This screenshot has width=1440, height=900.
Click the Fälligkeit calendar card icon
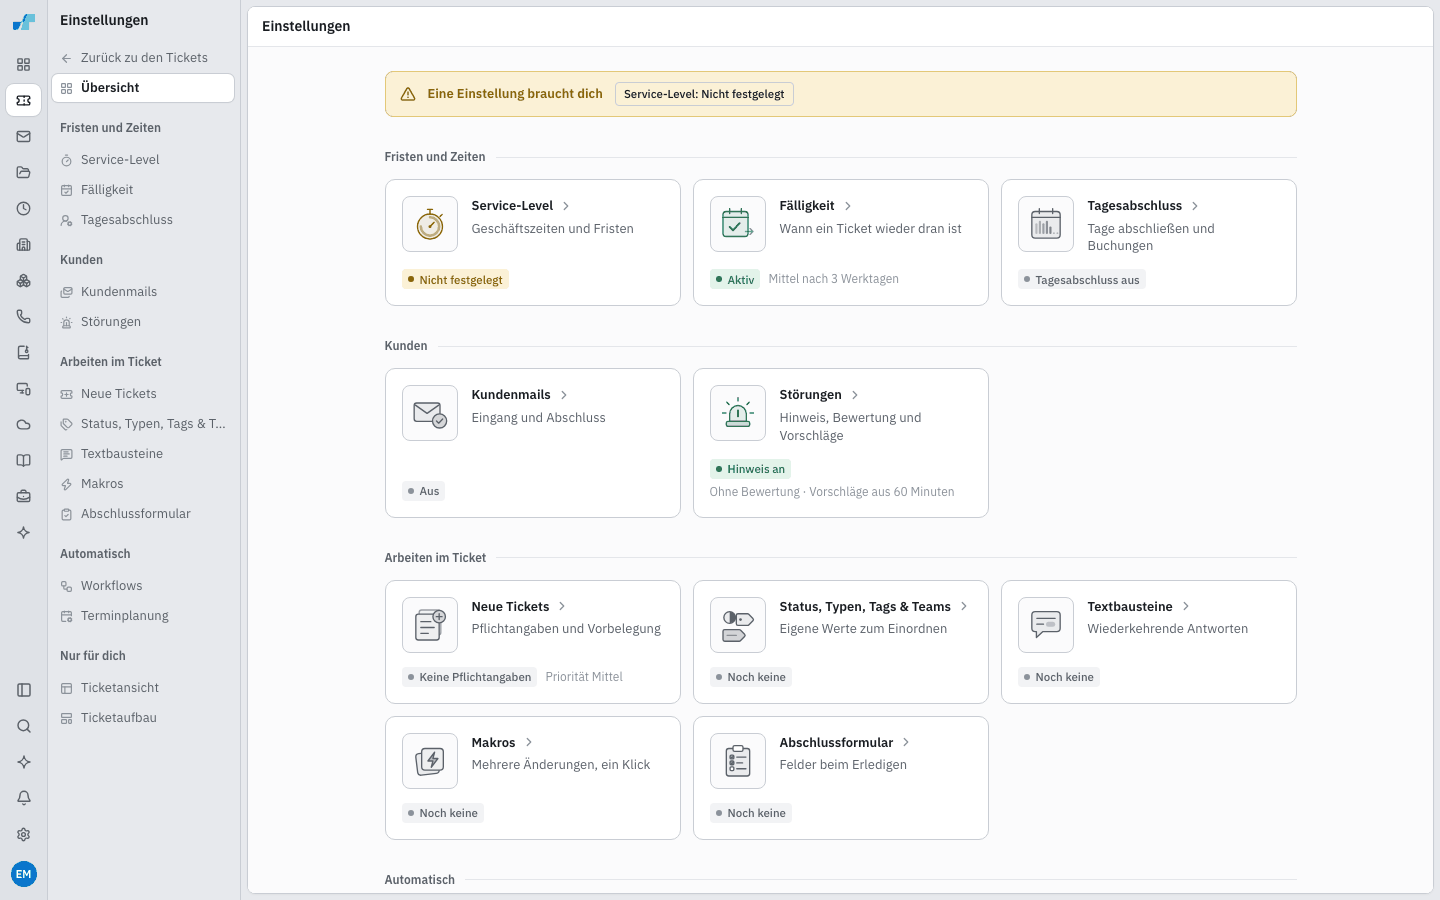738,224
